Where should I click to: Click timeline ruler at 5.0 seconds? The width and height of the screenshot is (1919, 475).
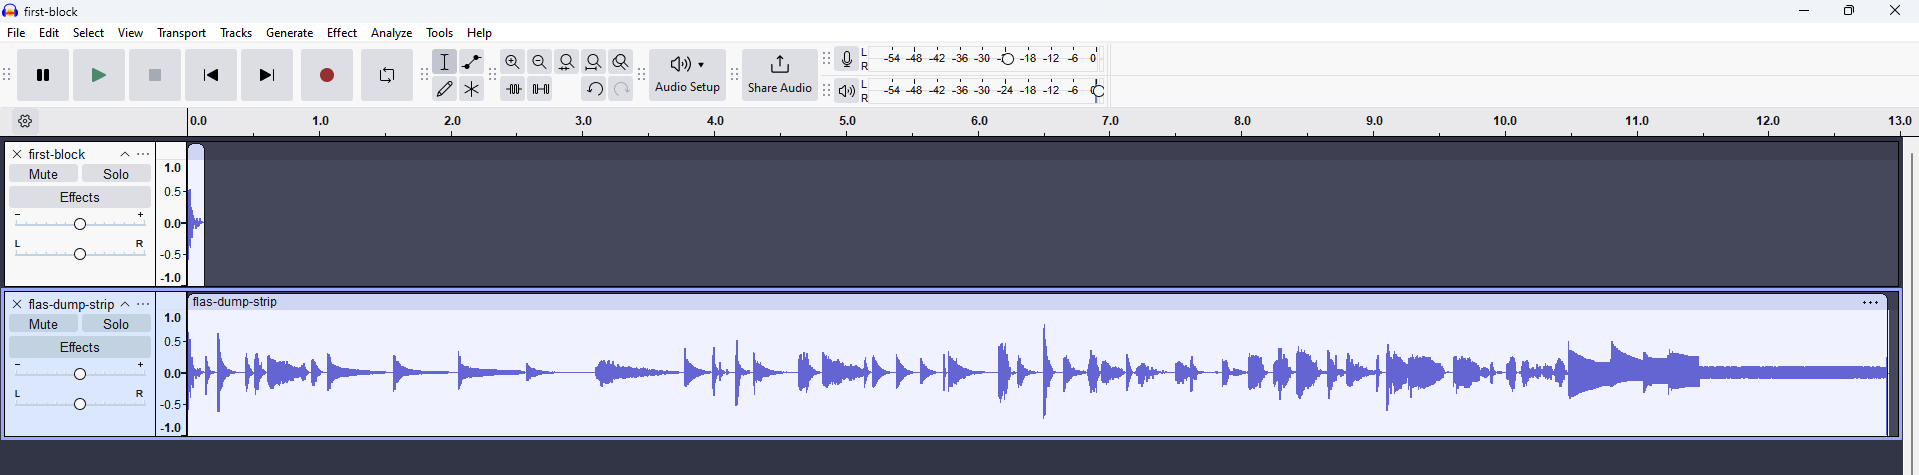click(x=847, y=121)
